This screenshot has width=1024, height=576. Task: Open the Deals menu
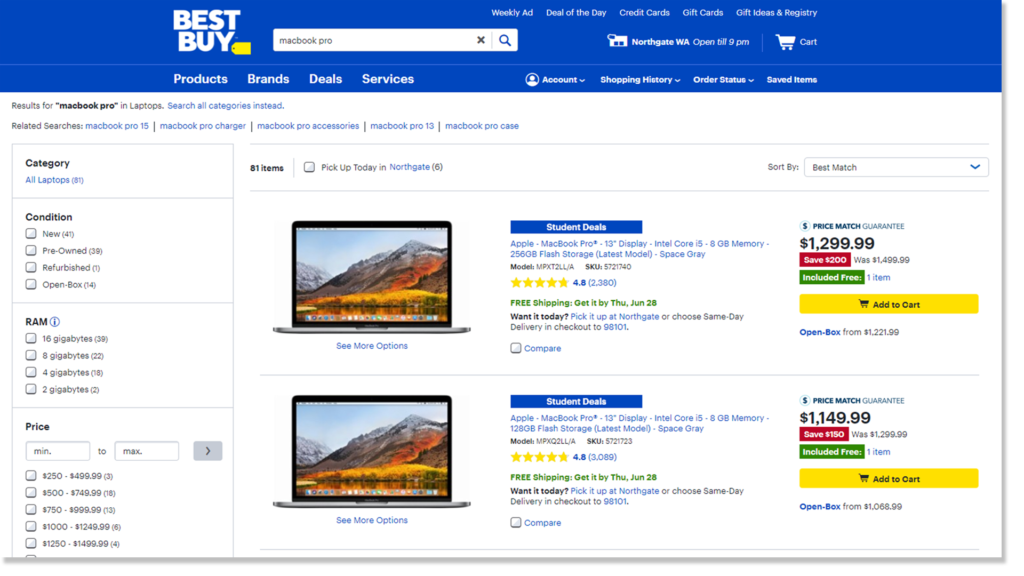click(x=325, y=79)
